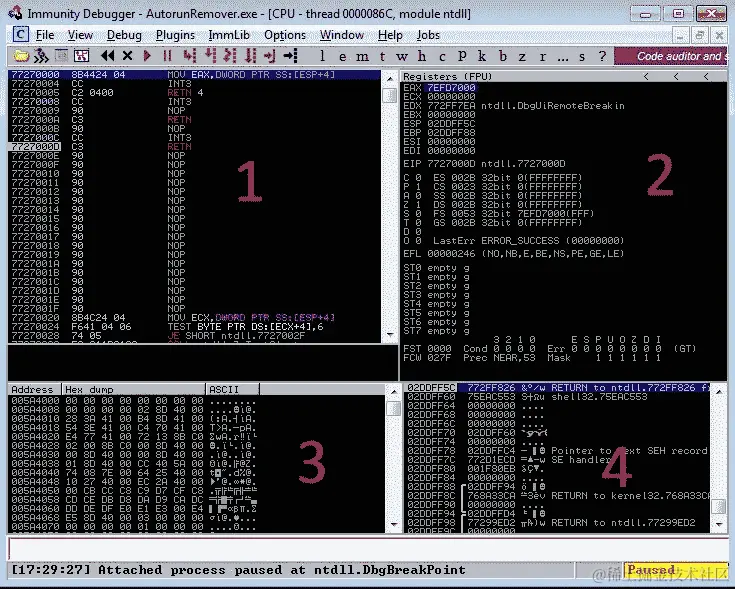
Task: Click the Trace over icon
Action: (x=251, y=56)
